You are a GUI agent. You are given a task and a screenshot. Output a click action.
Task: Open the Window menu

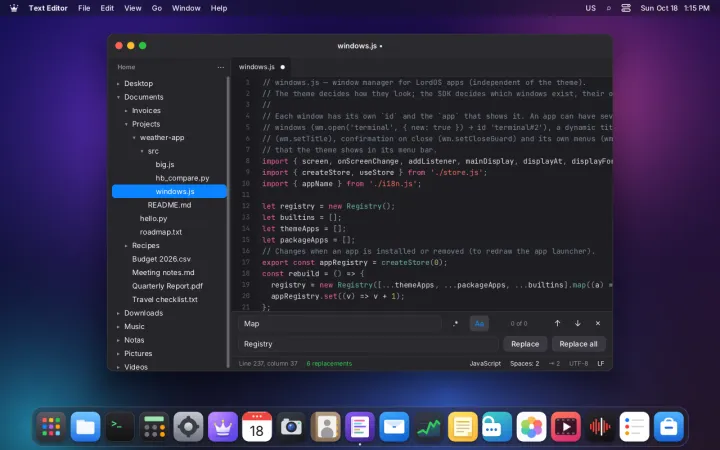tap(186, 8)
